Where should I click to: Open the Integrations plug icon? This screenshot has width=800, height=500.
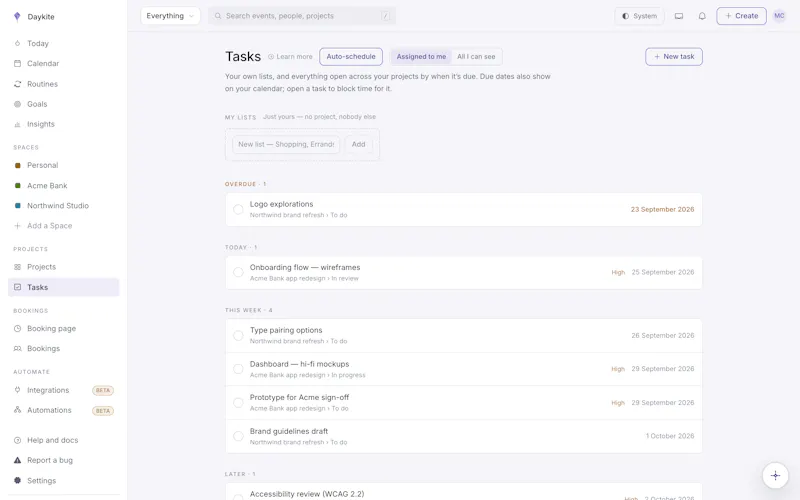(17, 390)
